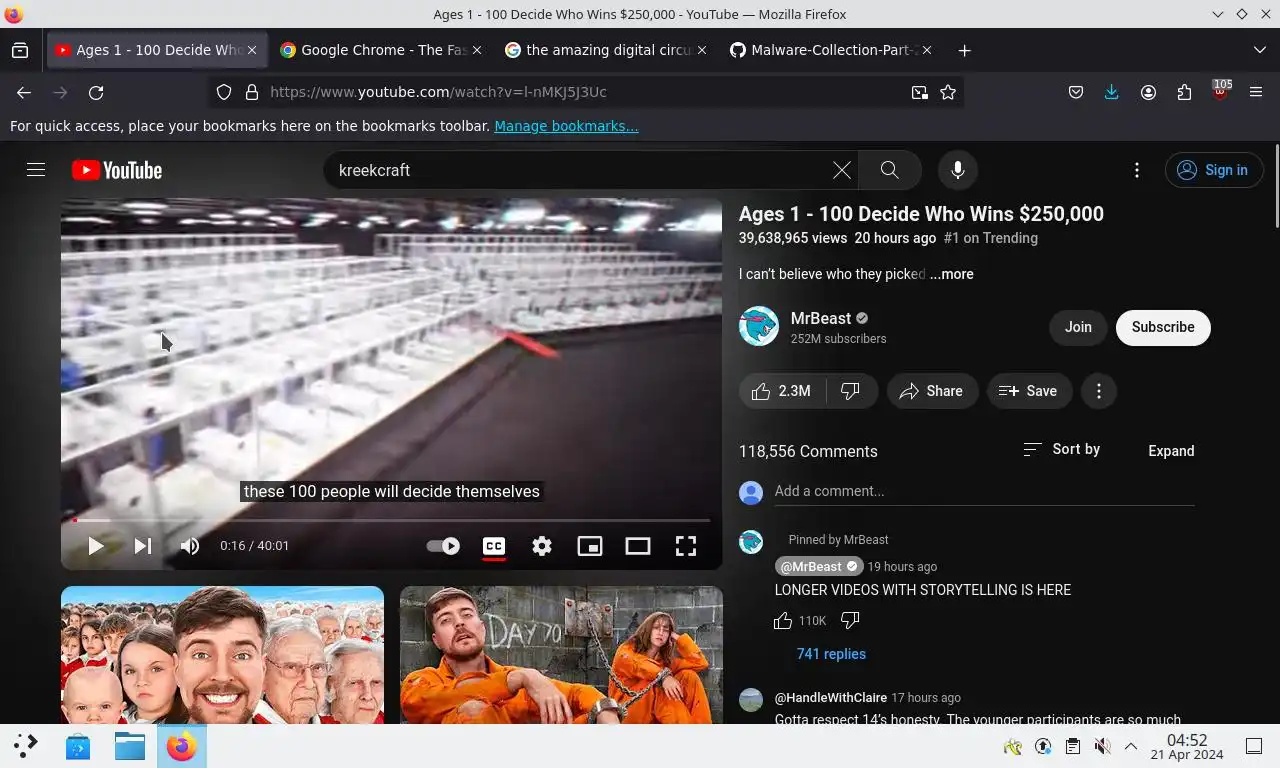Open the YouTube guide hamburger menu
Image resolution: width=1280 pixels, height=768 pixels.
(36, 170)
